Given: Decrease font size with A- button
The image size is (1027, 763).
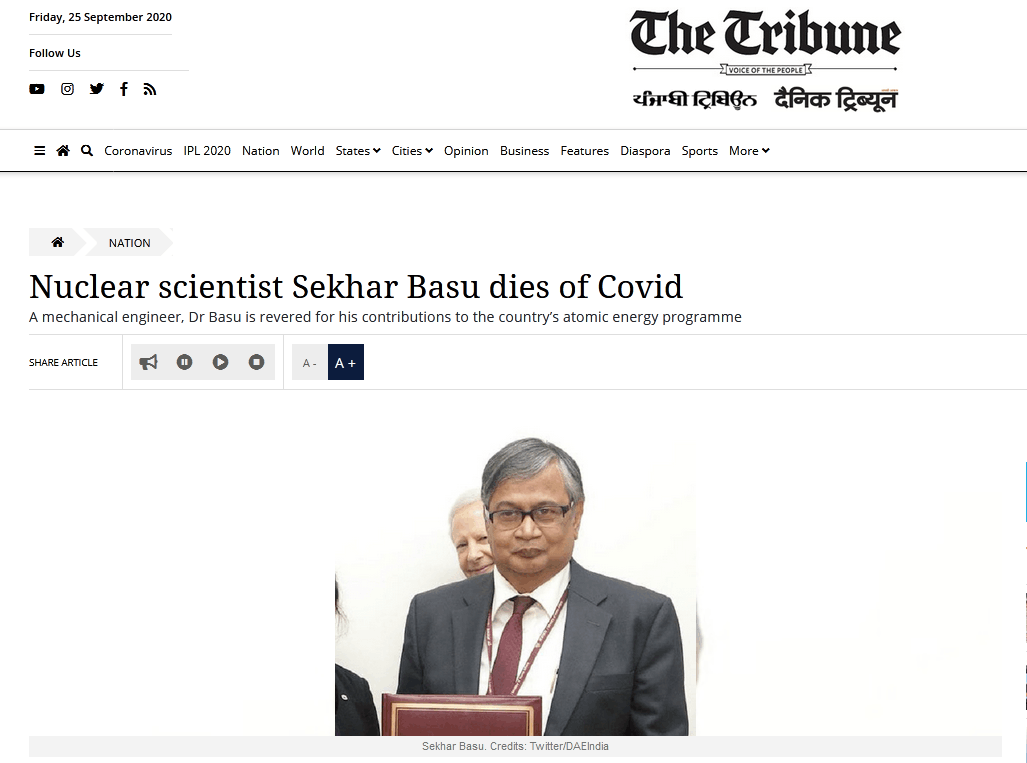Looking at the screenshot, I should (x=310, y=362).
